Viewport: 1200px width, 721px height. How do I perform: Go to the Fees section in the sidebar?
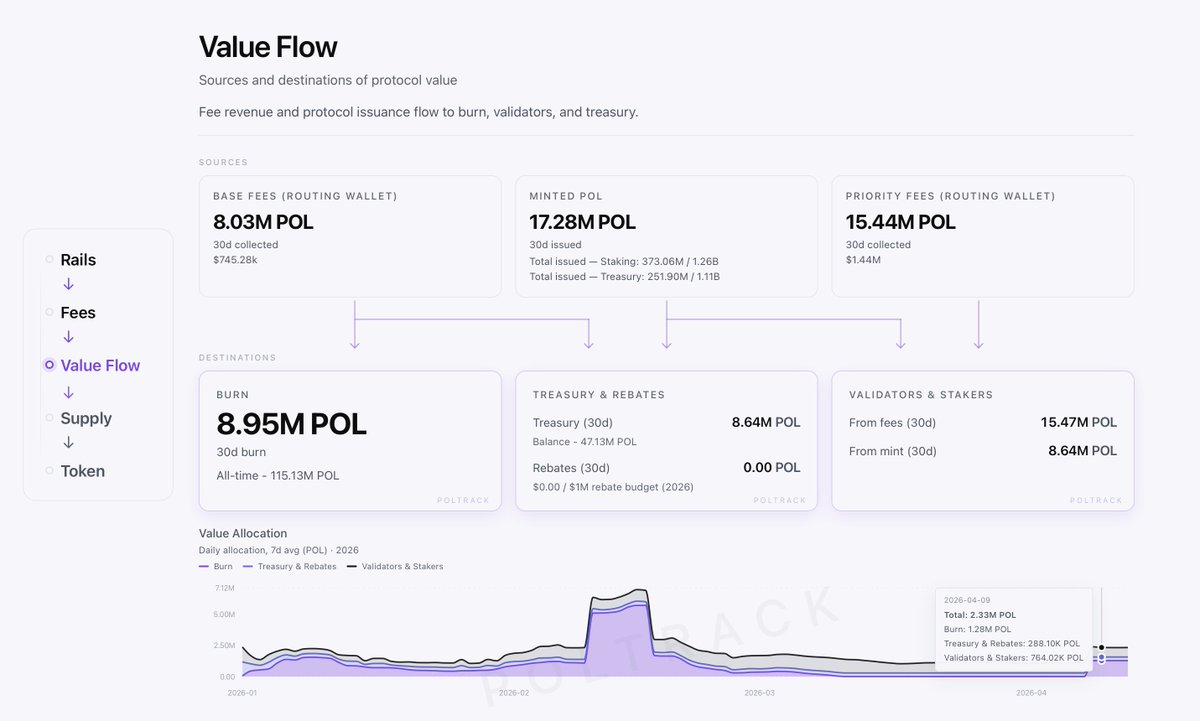pyautogui.click(x=78, y=313)
